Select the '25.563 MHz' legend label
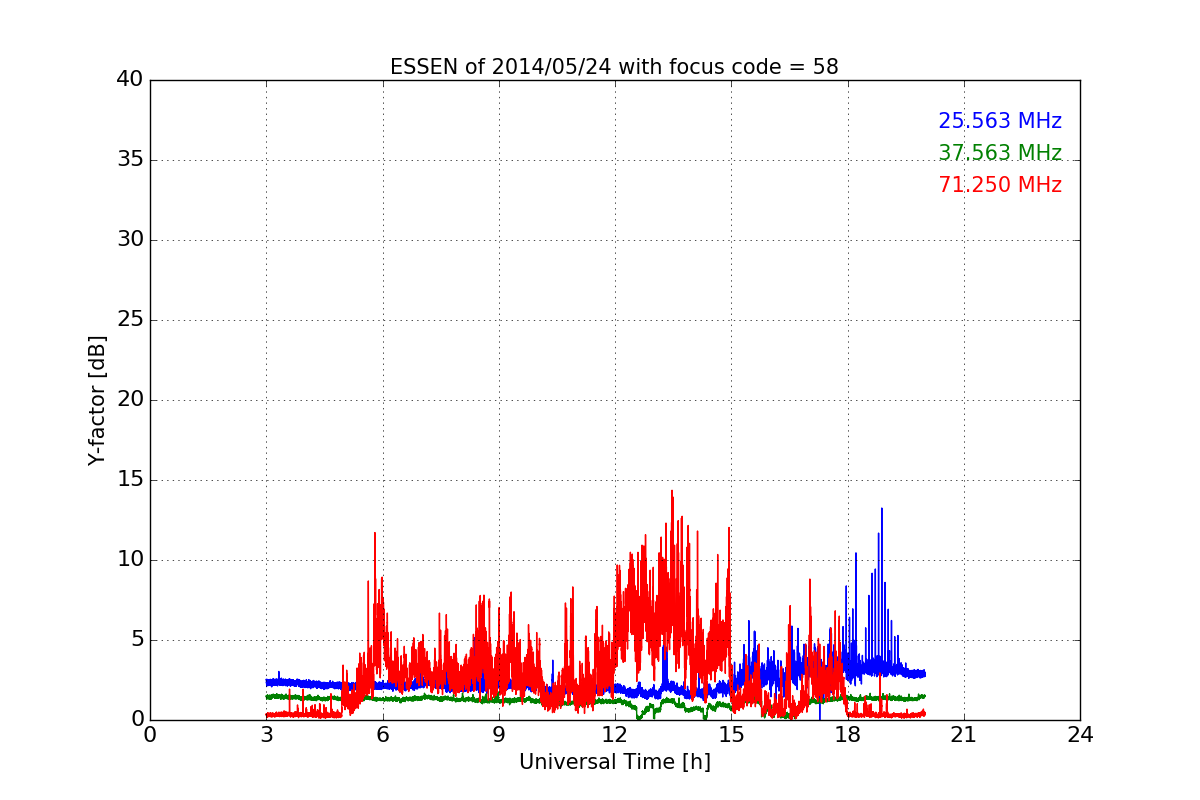The height and width of the screenshot is (800, 1200). click(1000, 121)
